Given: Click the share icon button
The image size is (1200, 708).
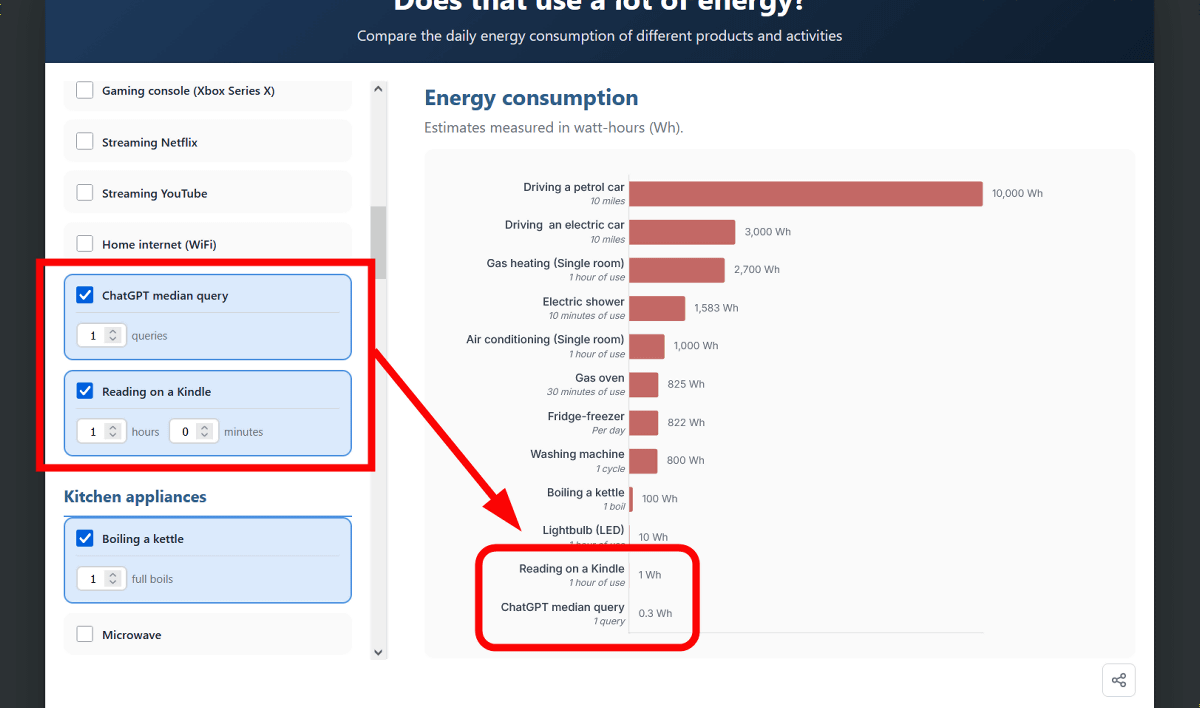Looking at the screenshot, I should tap(1118, 681).
